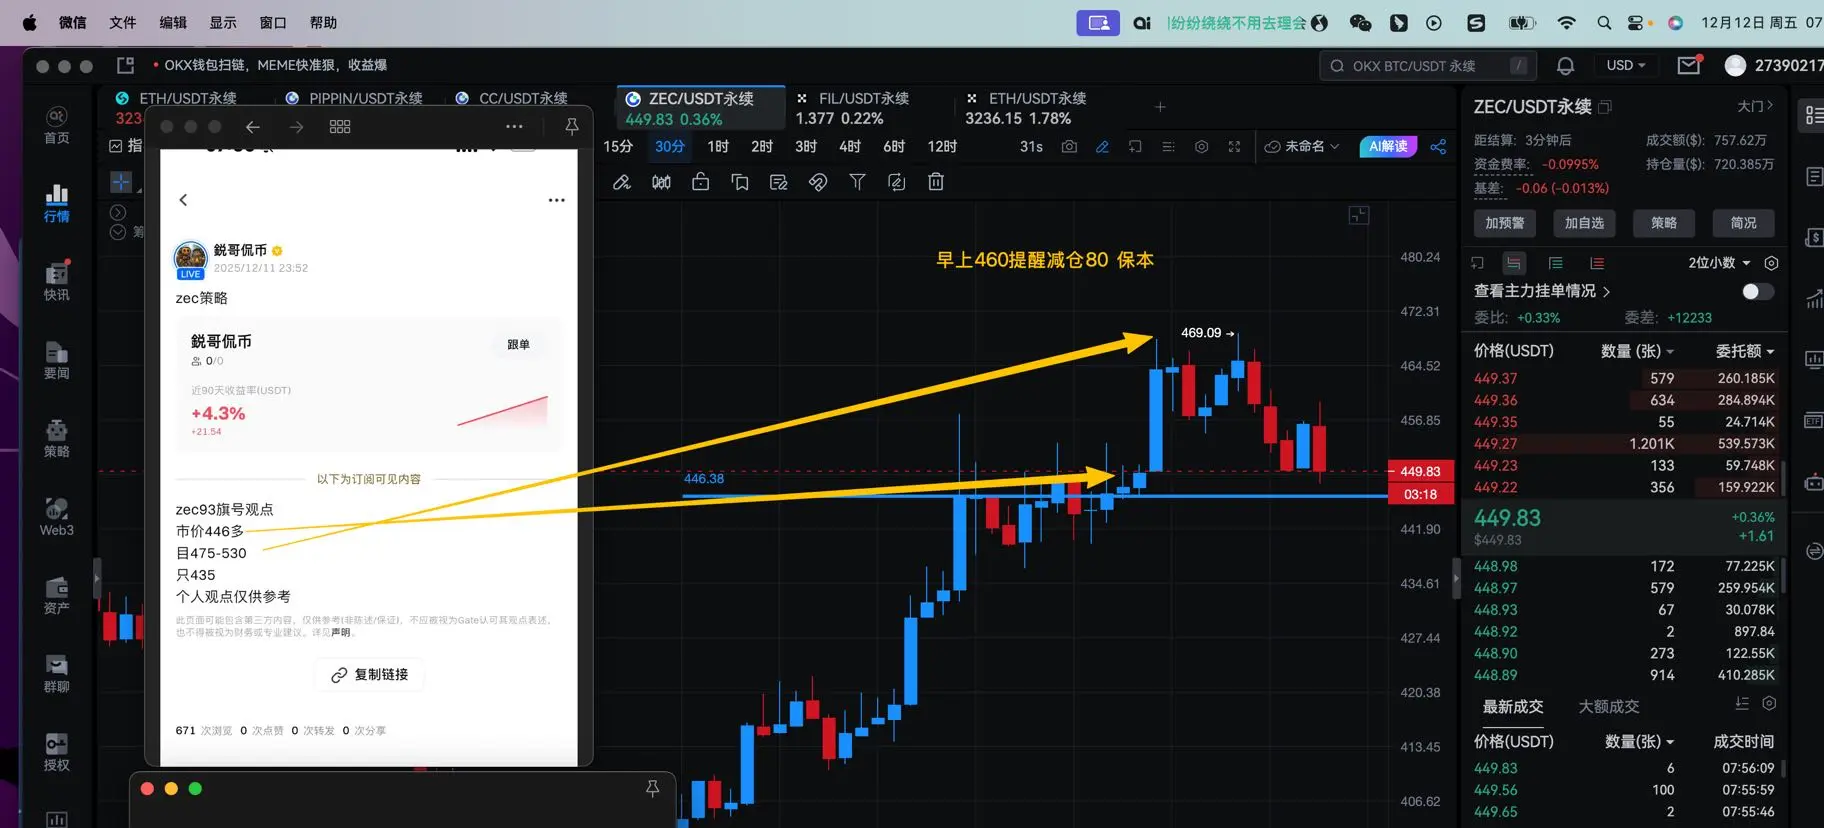Open 授权 authorization in sidebar
This screenshot has height=828, width=1824.
[x=57, y=752]
